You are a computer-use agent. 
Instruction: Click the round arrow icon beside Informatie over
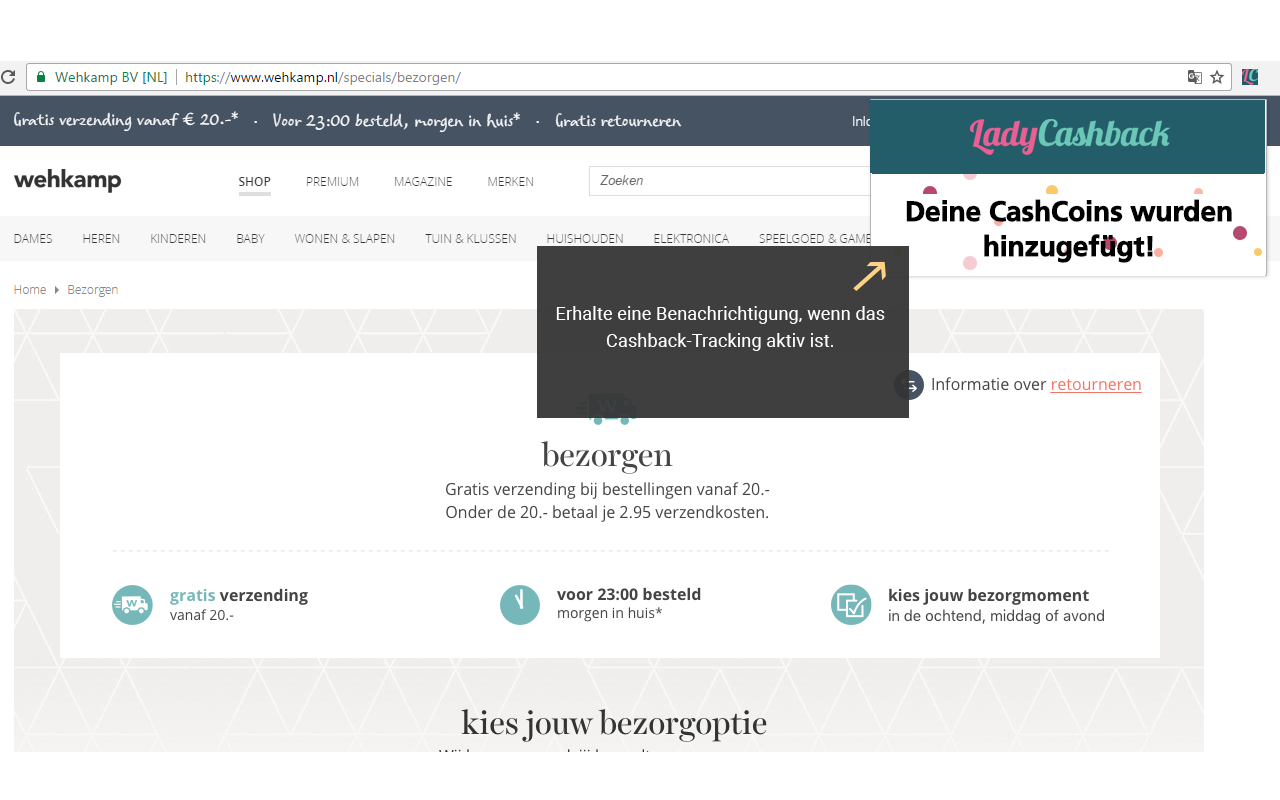[x=909, y=385]
